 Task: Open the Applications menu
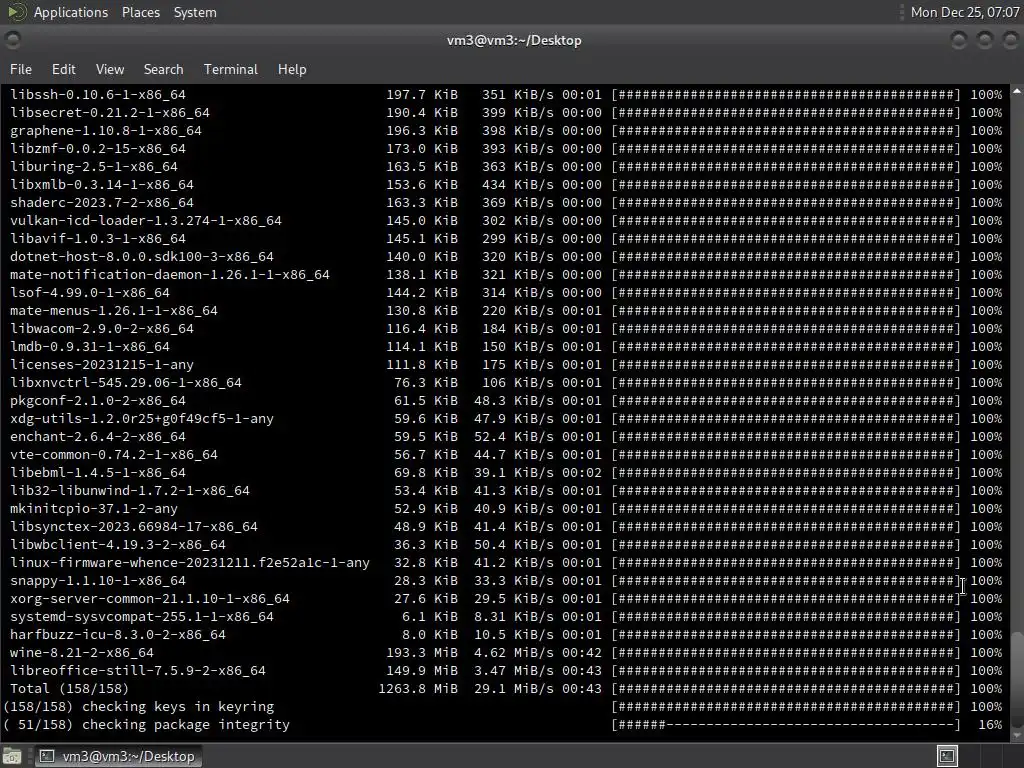(71, 12)
